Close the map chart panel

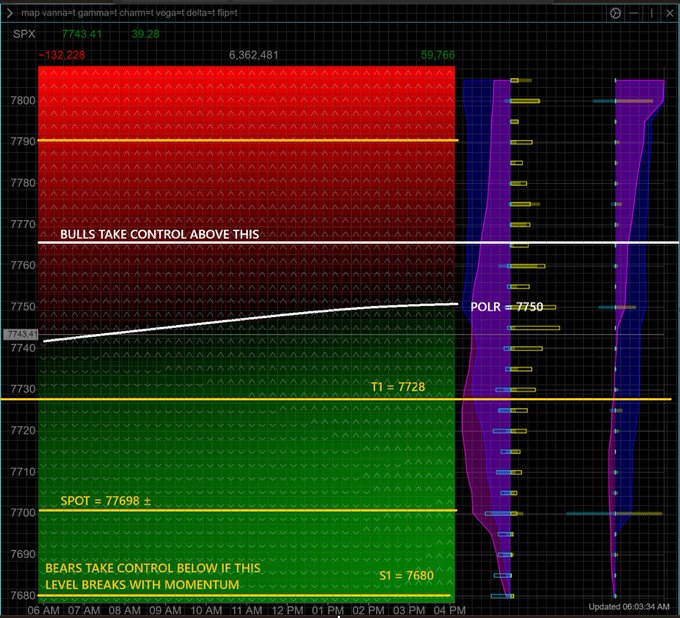(x=670, y=13)
